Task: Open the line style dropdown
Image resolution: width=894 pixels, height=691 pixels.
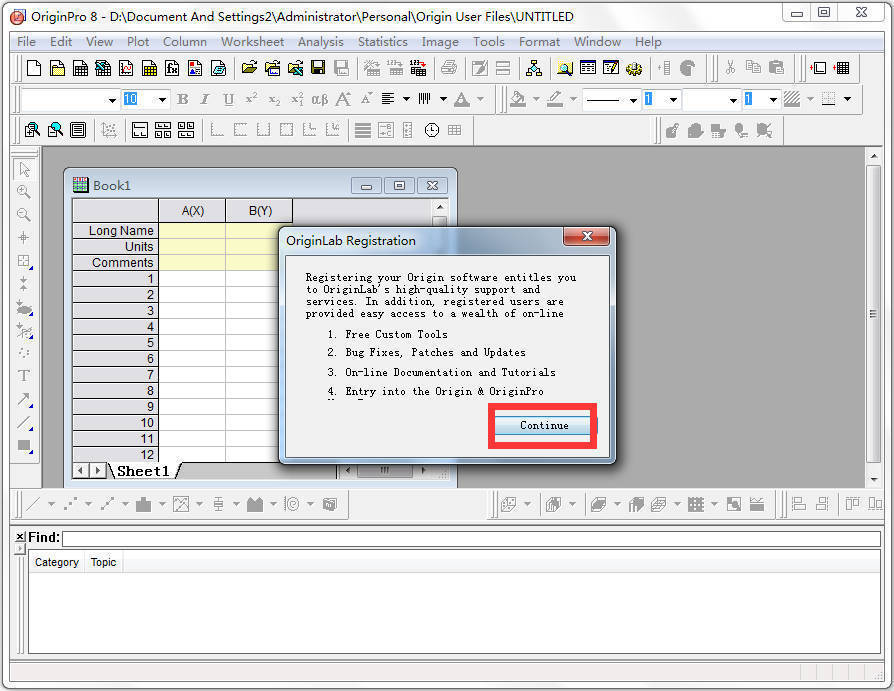Action: 632,100
